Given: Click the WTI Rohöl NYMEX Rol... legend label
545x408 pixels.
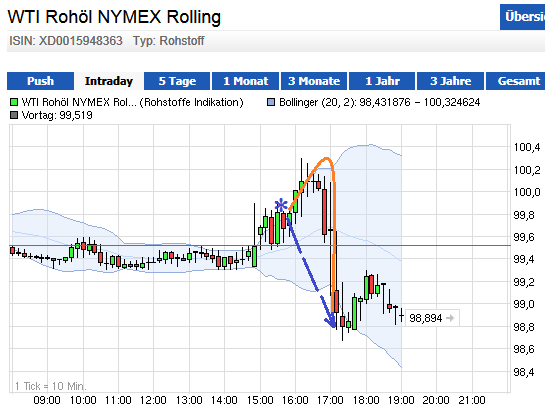Looking at the screenshot, I should tap(132, 102).
